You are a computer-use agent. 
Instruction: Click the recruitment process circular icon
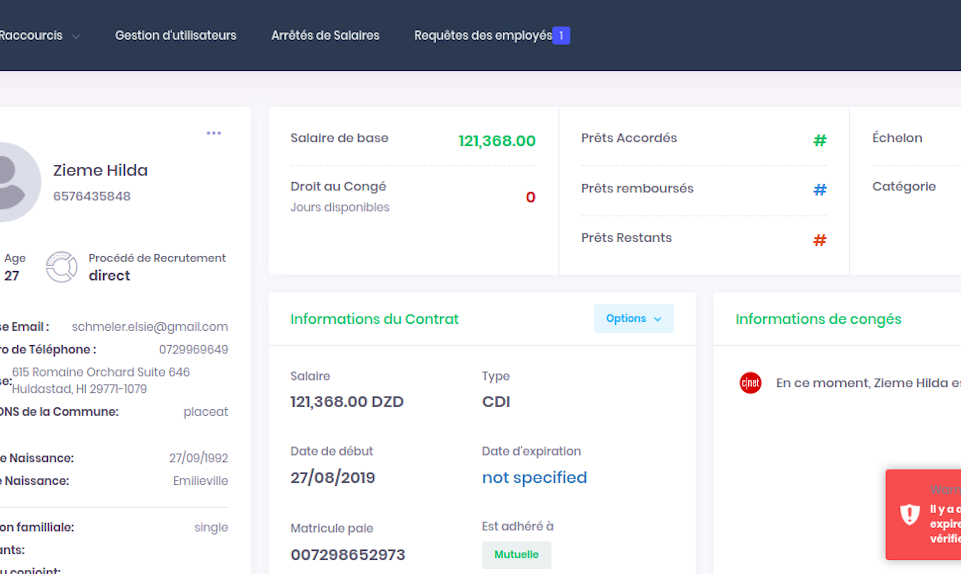pos(62,267)
